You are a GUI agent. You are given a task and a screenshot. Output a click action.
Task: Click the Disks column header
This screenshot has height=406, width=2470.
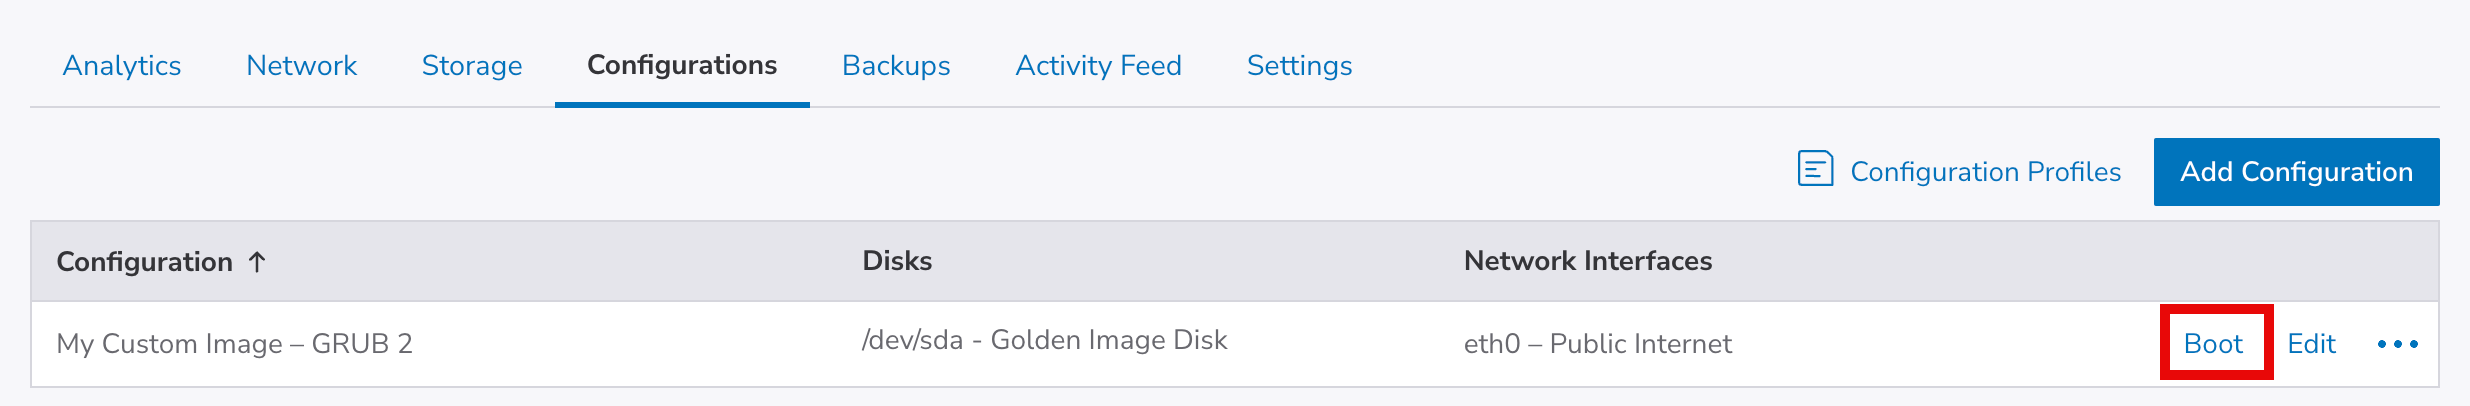point(897,261)
